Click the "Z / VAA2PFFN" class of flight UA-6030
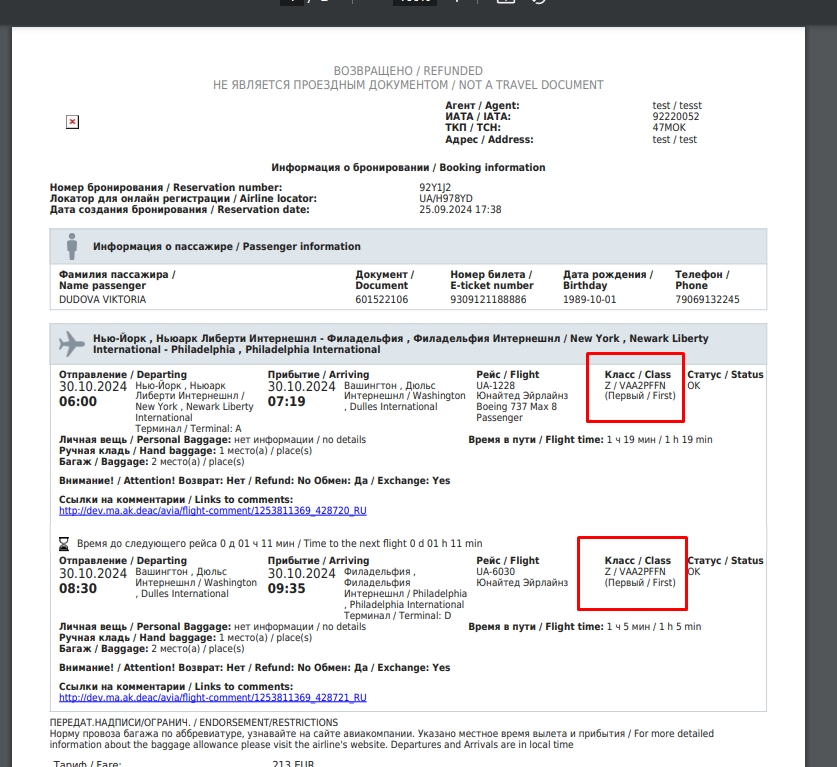 pos(635,572)
